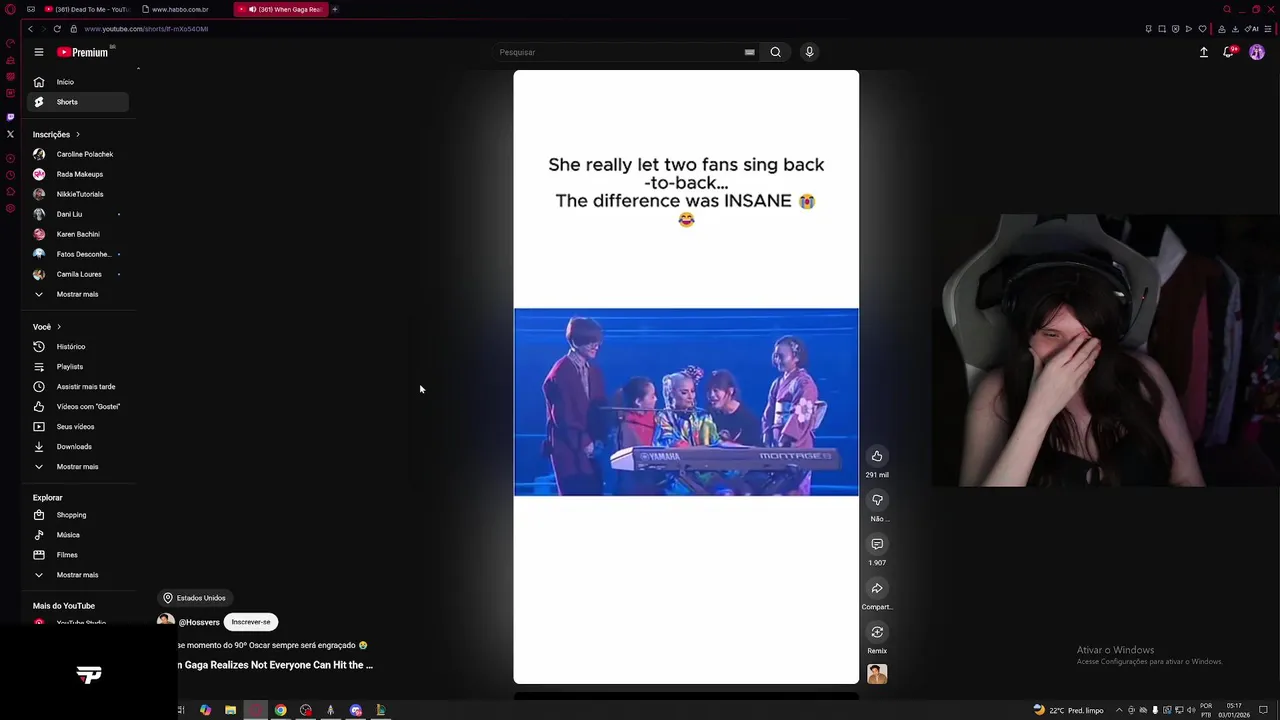Like the Short with thumbs-up button
Viewport: 1280px width, 720px height.
tap(877, 456)
